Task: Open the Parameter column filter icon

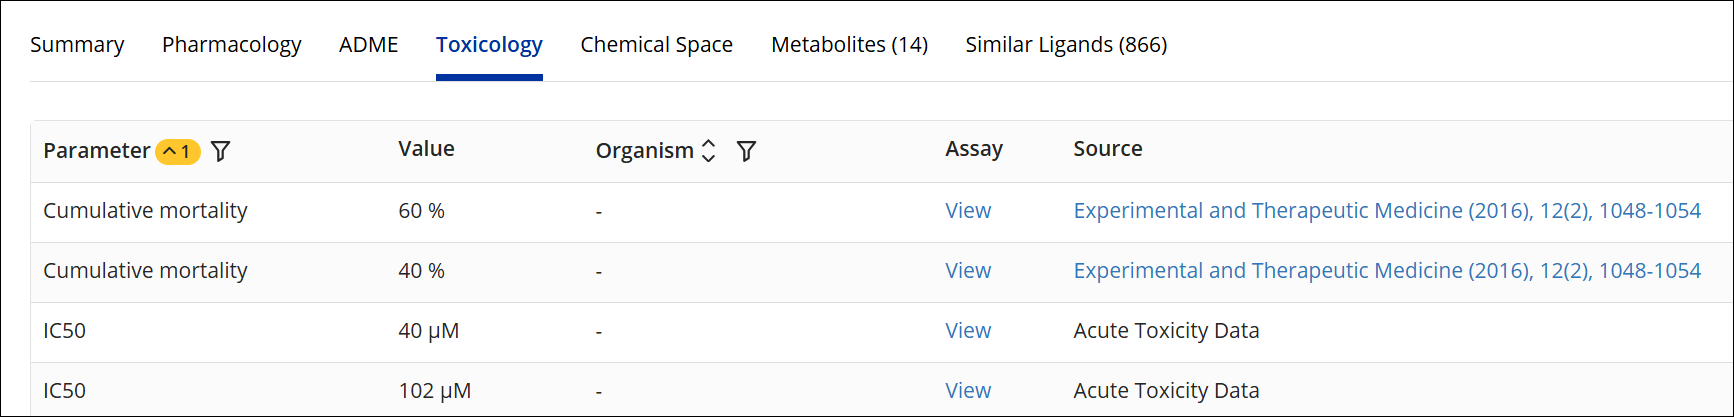Action: (221, 151)
